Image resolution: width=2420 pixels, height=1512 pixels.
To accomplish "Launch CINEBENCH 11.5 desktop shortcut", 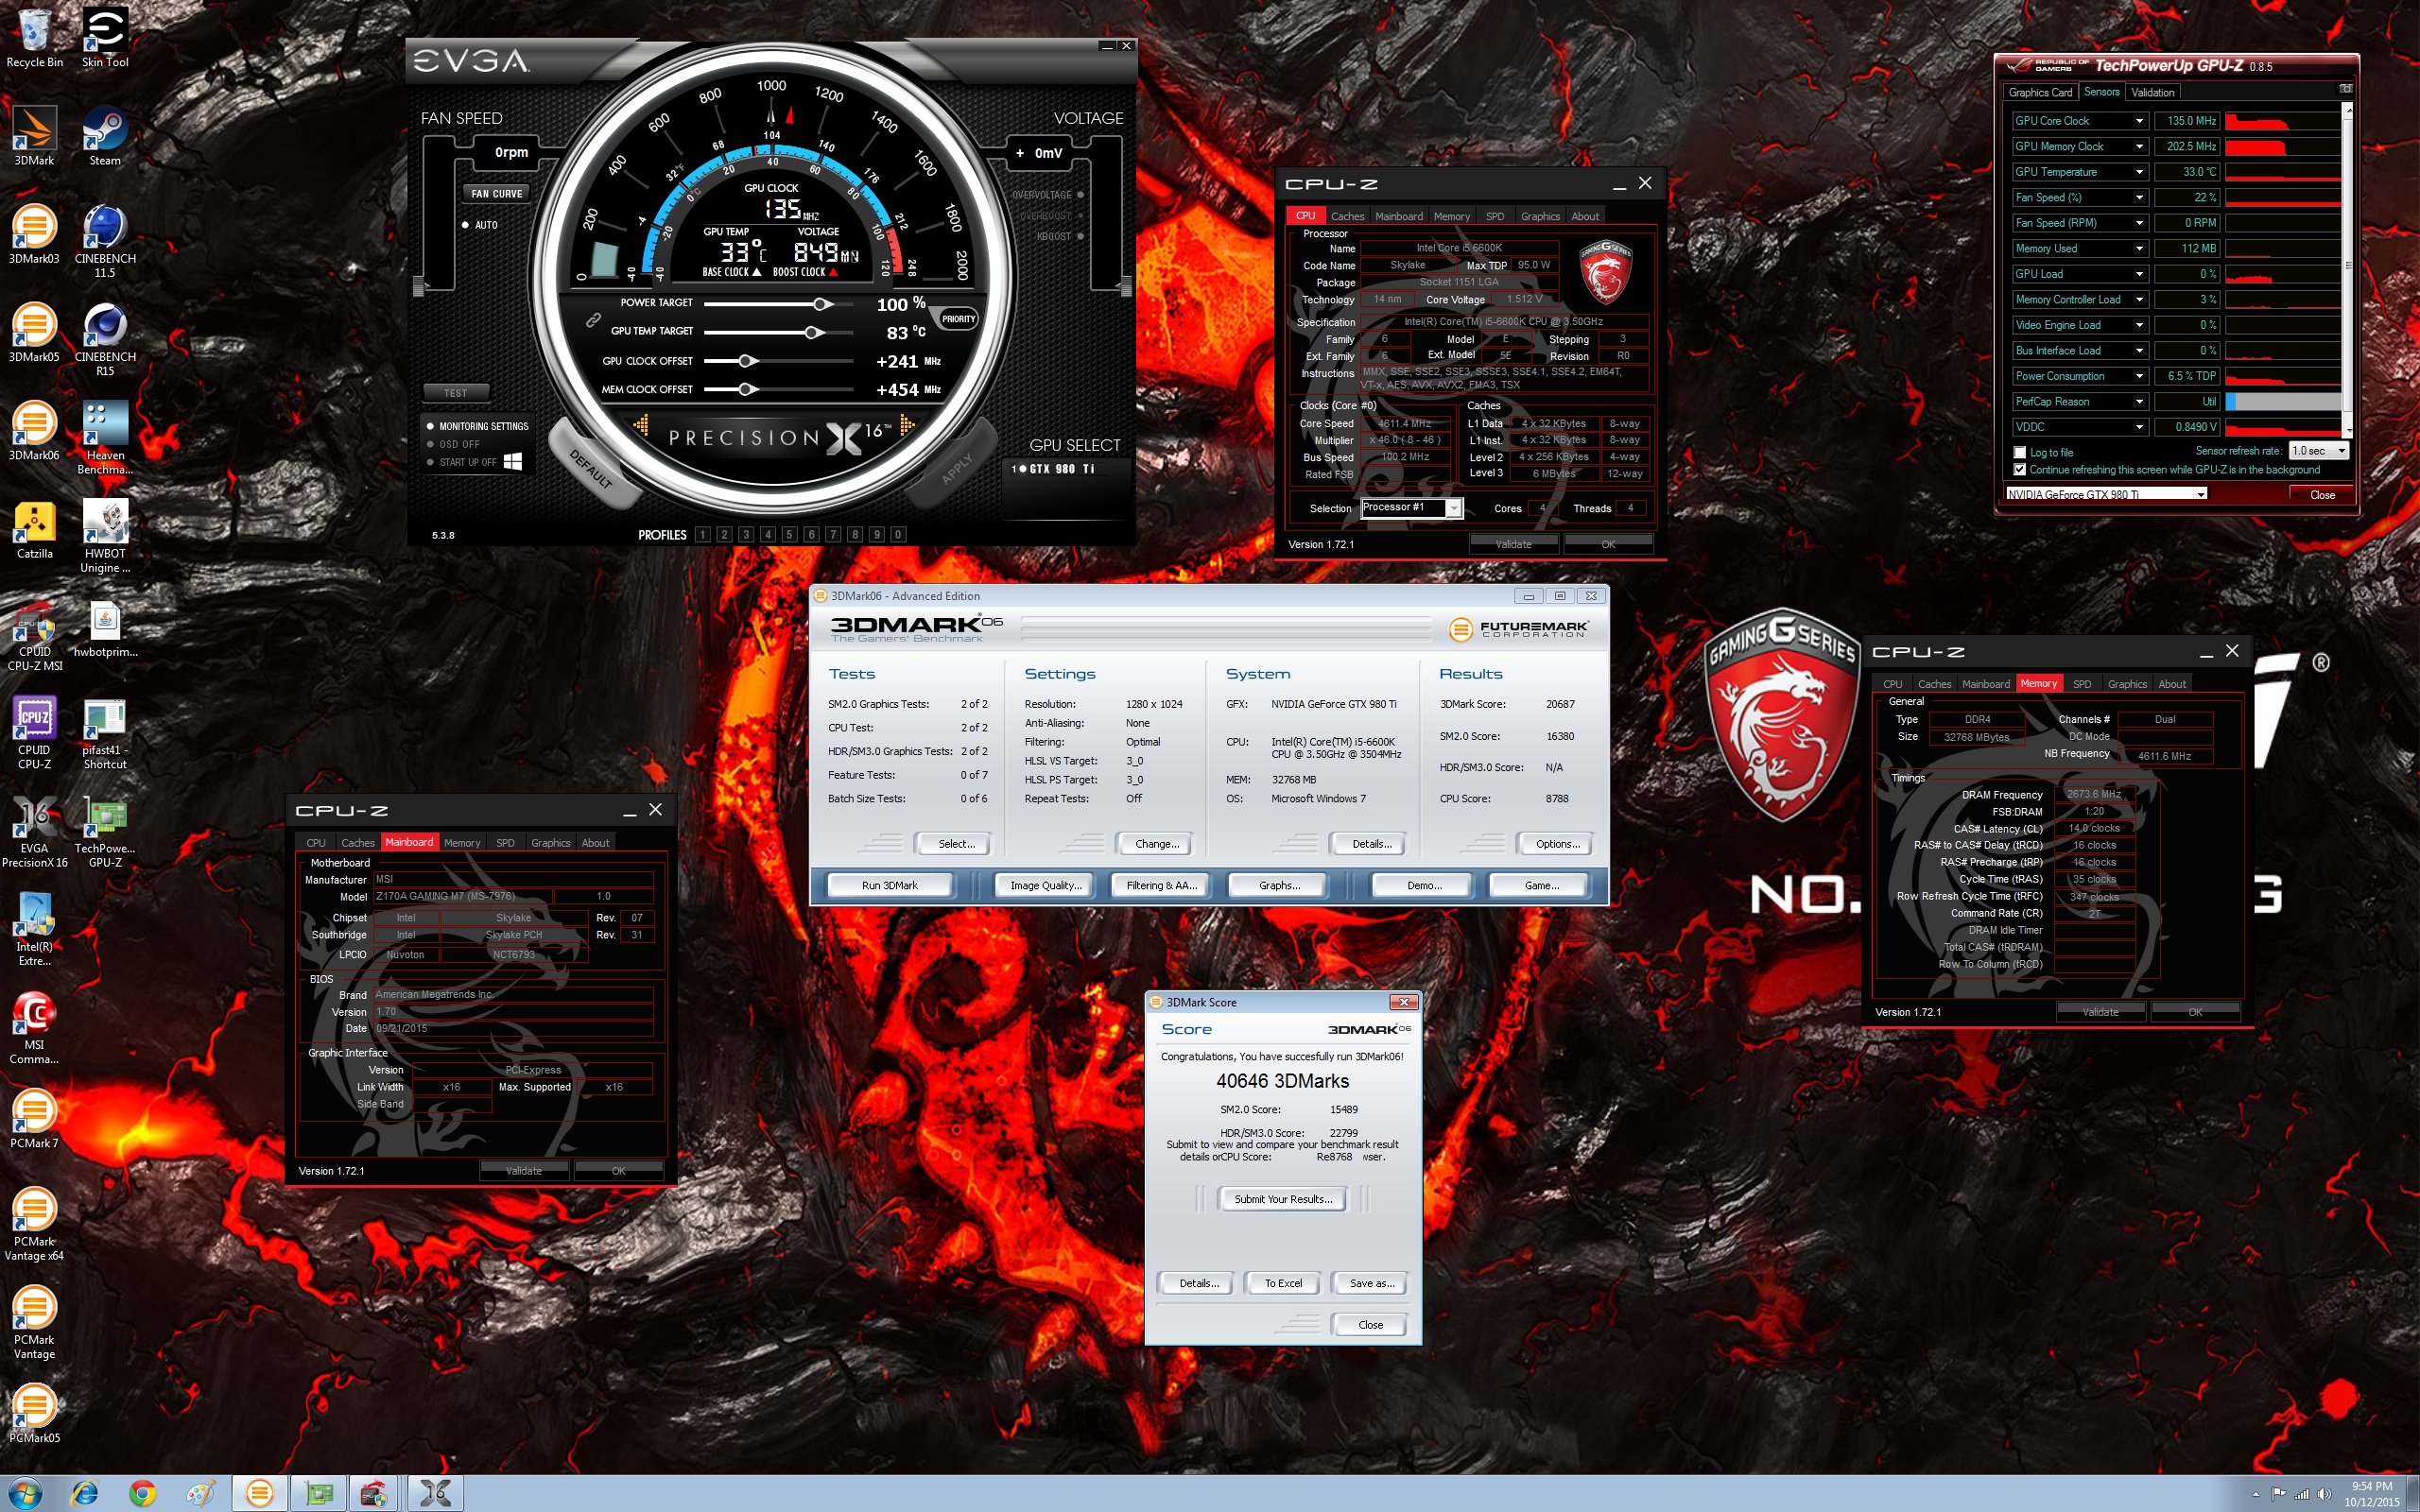I will coord(105,241).
